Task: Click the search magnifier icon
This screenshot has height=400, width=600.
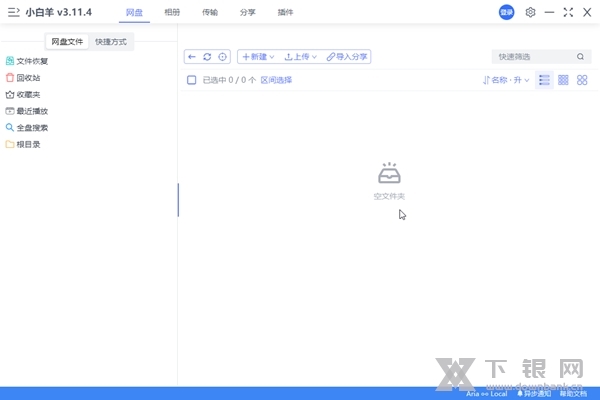Action: [x=580, y=57]
